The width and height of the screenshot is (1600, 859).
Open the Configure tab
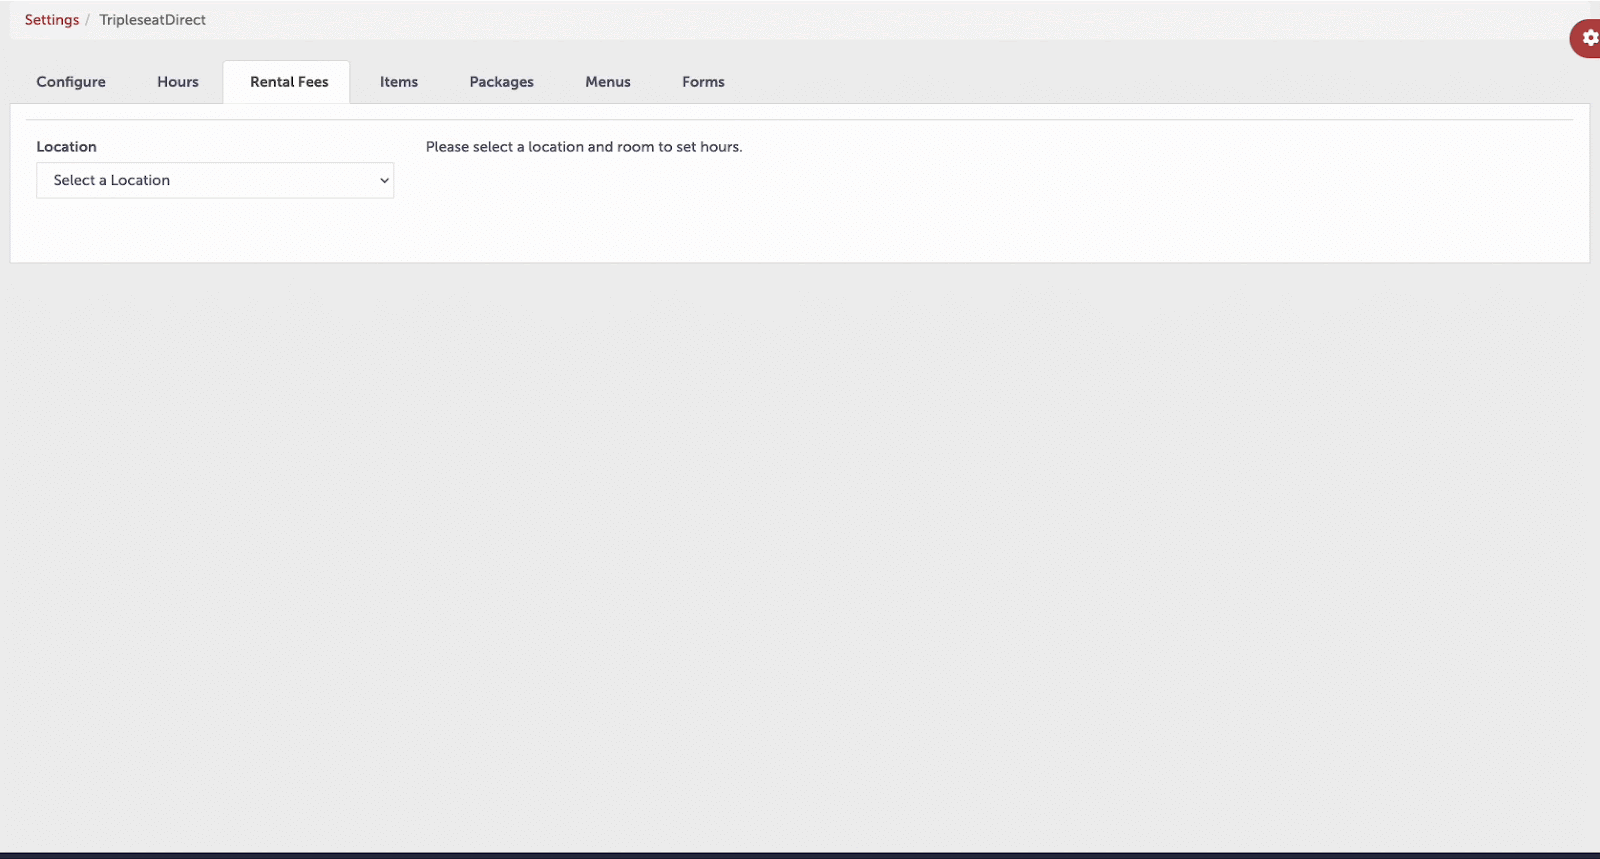pyautogui.click(x=71, y=82)
